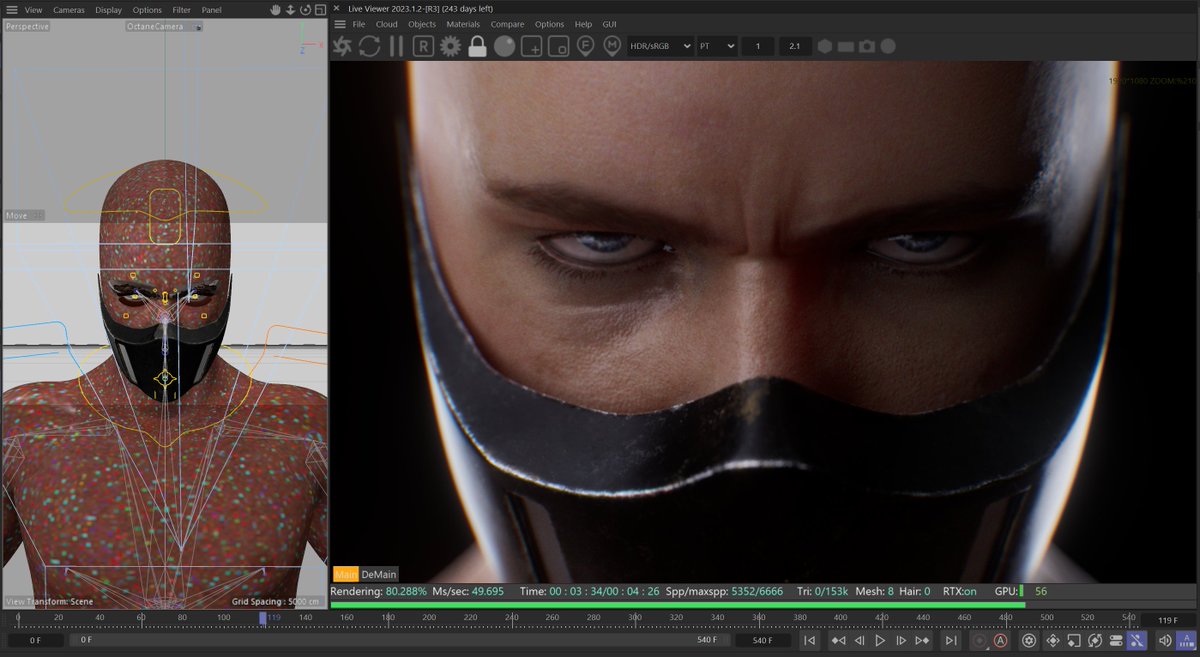This screenshot has width=1200, height=657.
Task: Click the Render Region R icon
Action: [424, 46]
